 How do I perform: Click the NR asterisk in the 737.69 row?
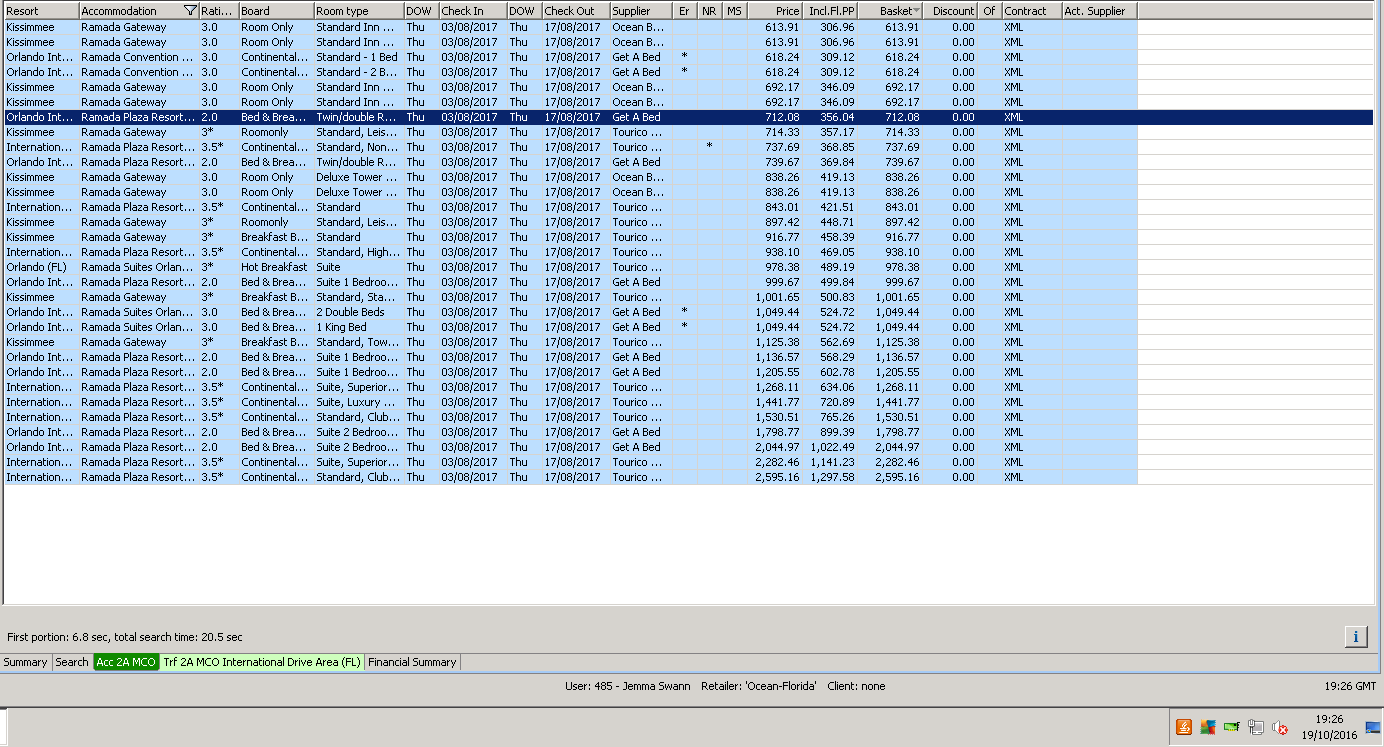(709, 146)
